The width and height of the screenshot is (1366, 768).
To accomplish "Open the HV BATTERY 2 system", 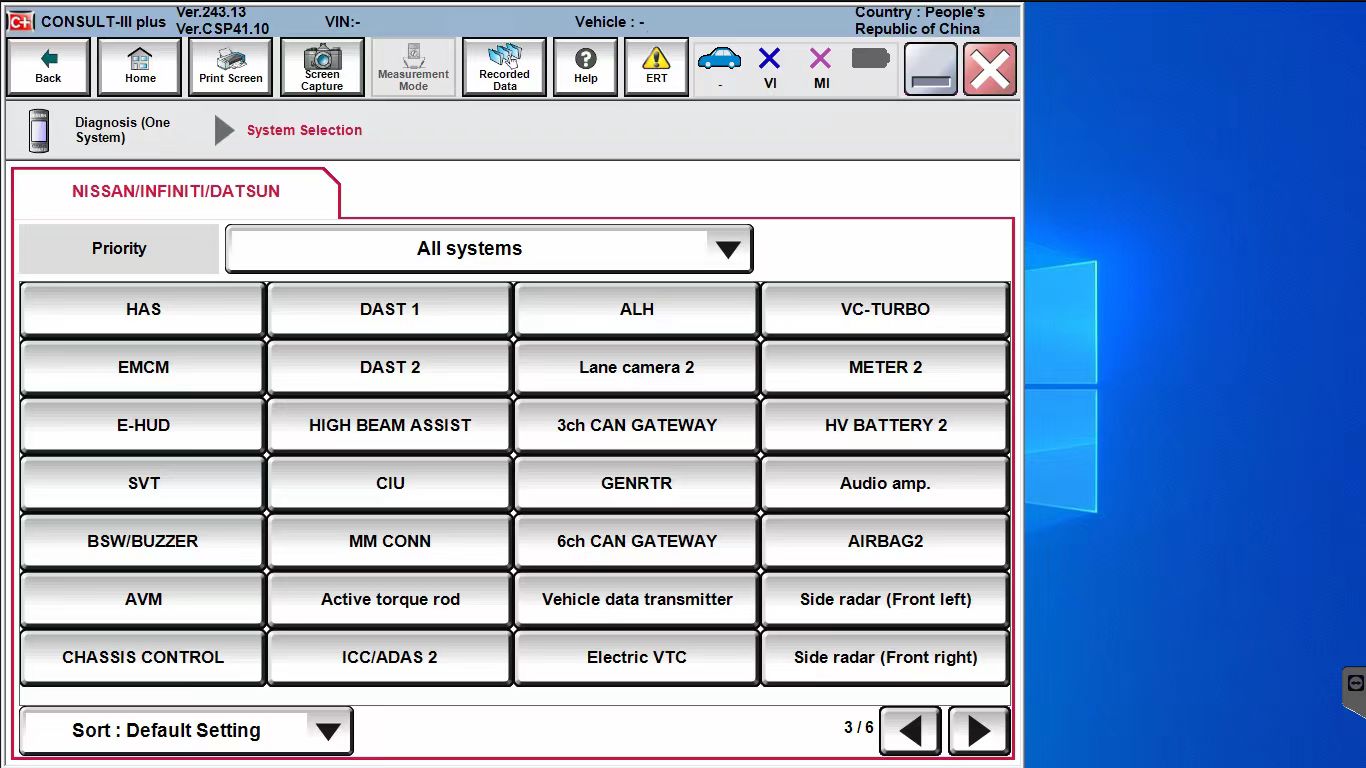I will pos(885,426).
